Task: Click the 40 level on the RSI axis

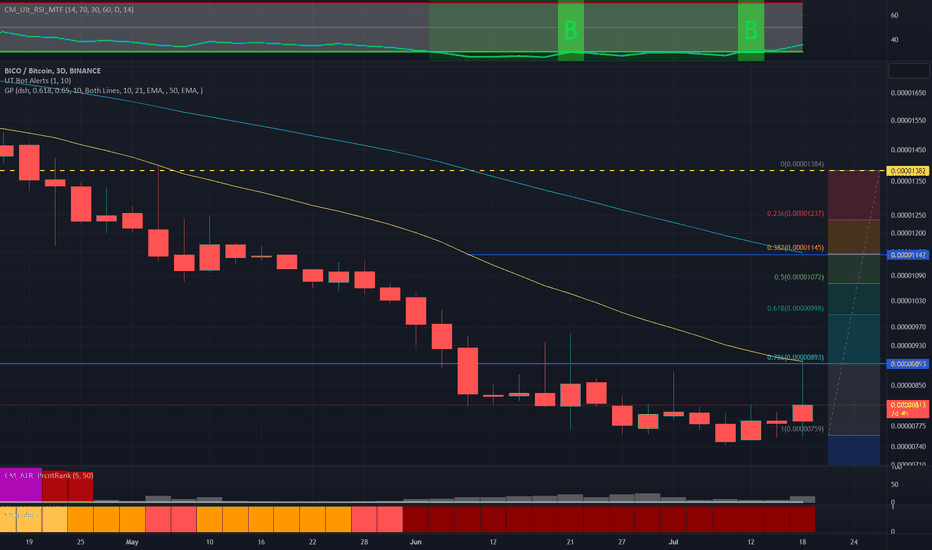Action: click(895, 40)
